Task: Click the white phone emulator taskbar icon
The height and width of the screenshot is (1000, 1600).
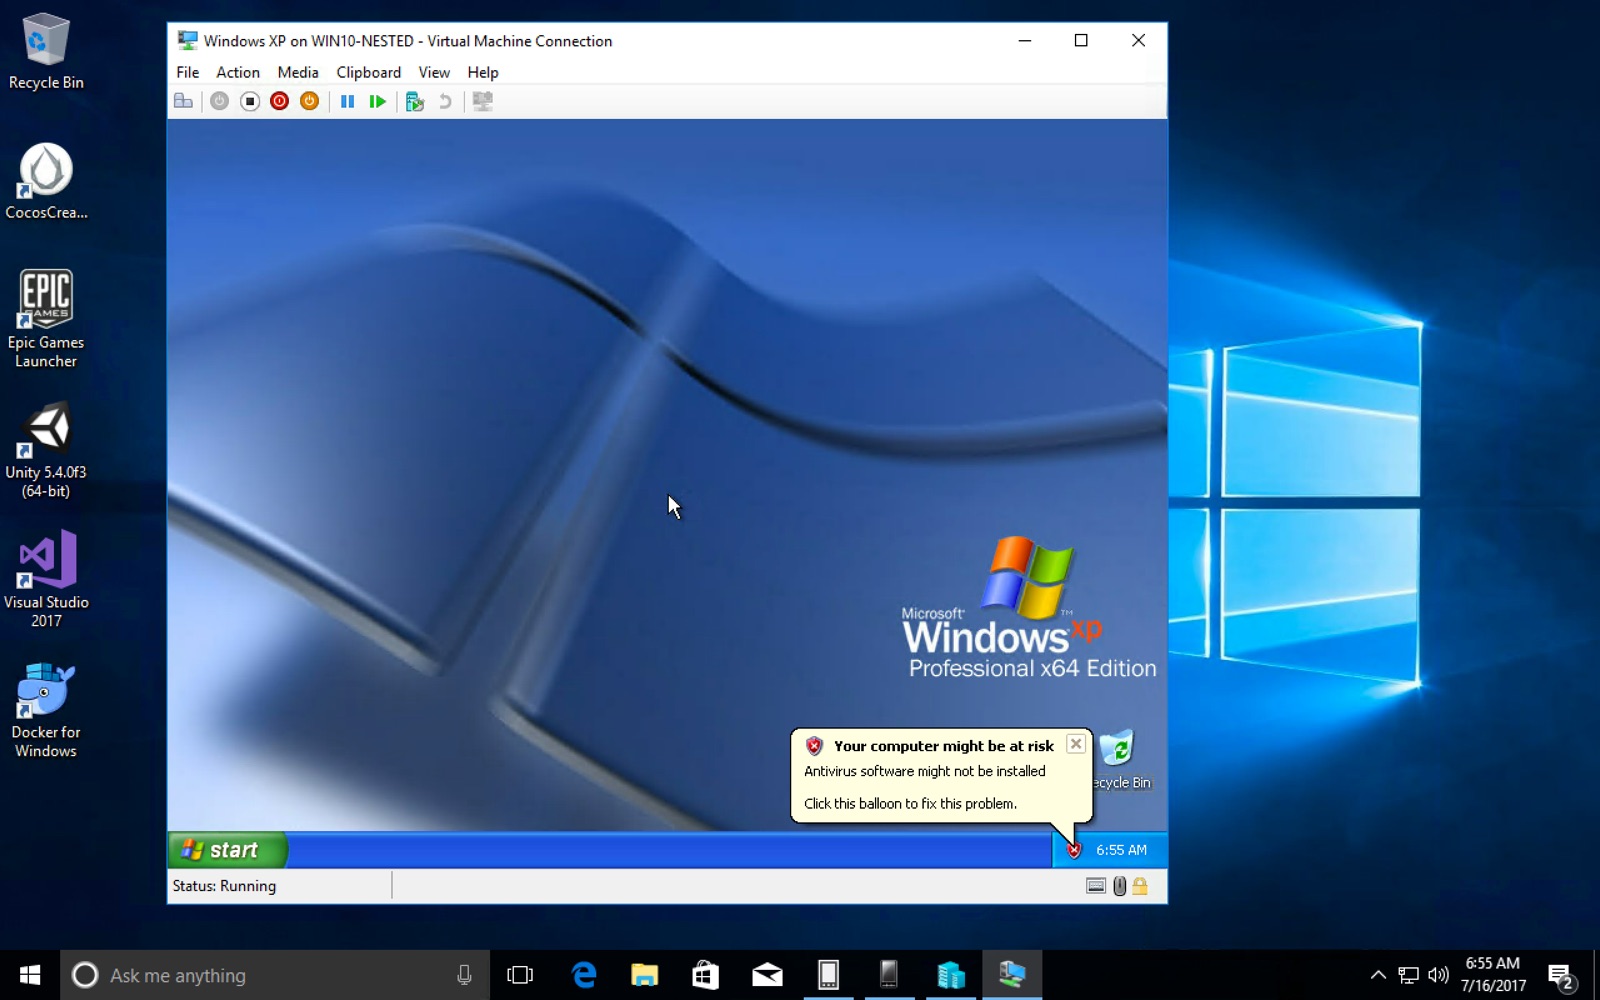Action: pyautogui.click(x=828, y=975)
